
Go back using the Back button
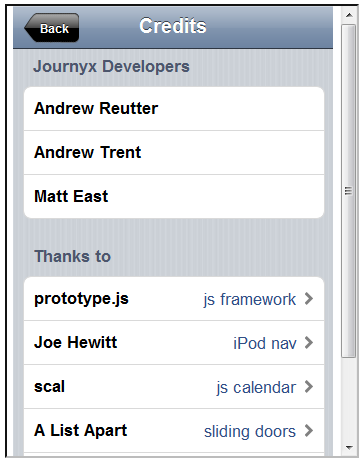coord(52,28)
